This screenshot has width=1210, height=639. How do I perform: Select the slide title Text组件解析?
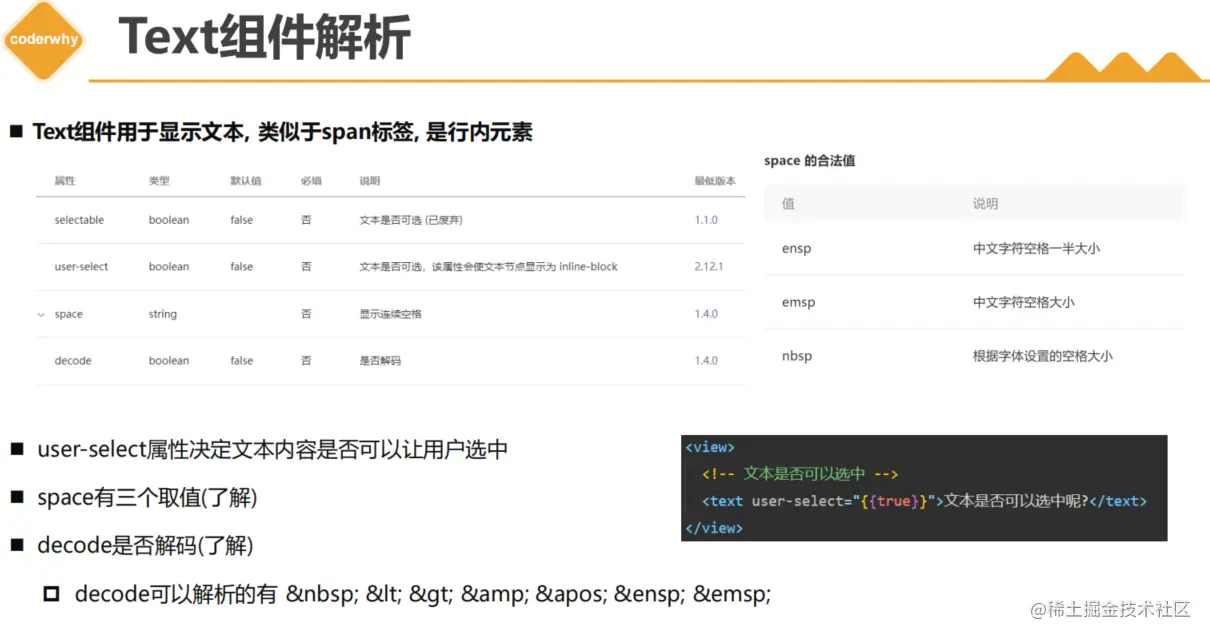point(264,39)
